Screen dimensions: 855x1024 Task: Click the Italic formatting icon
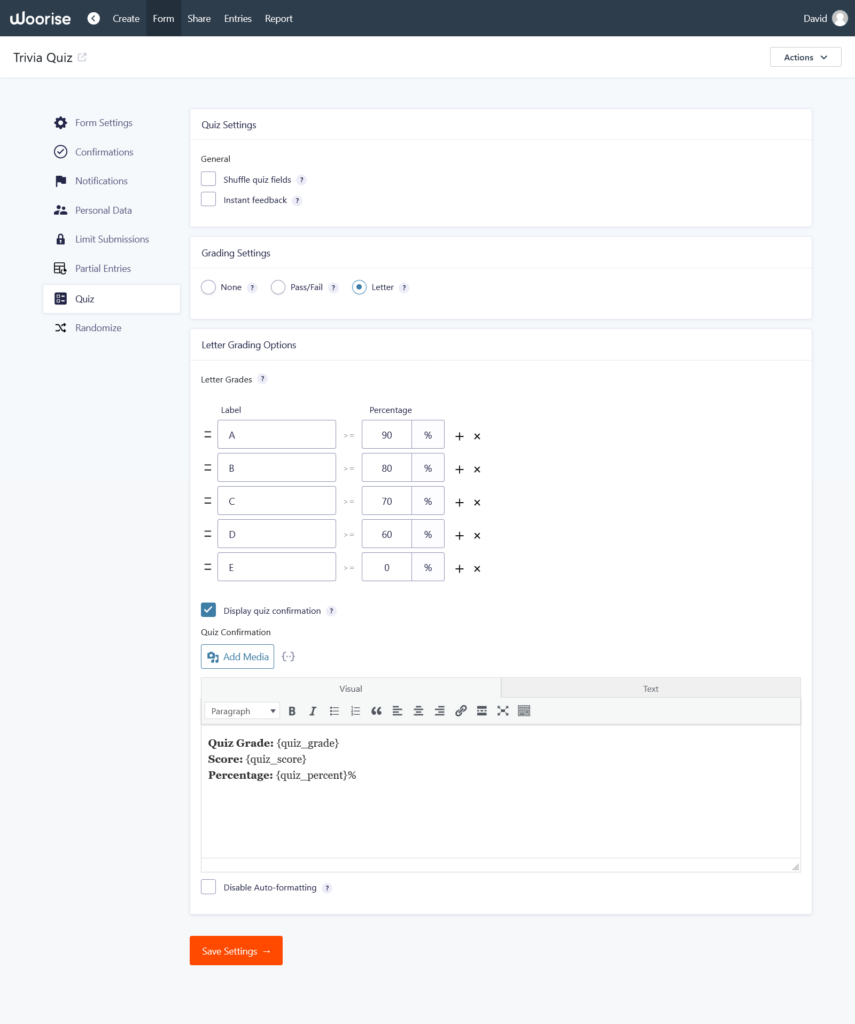click(x=312, y=711)
